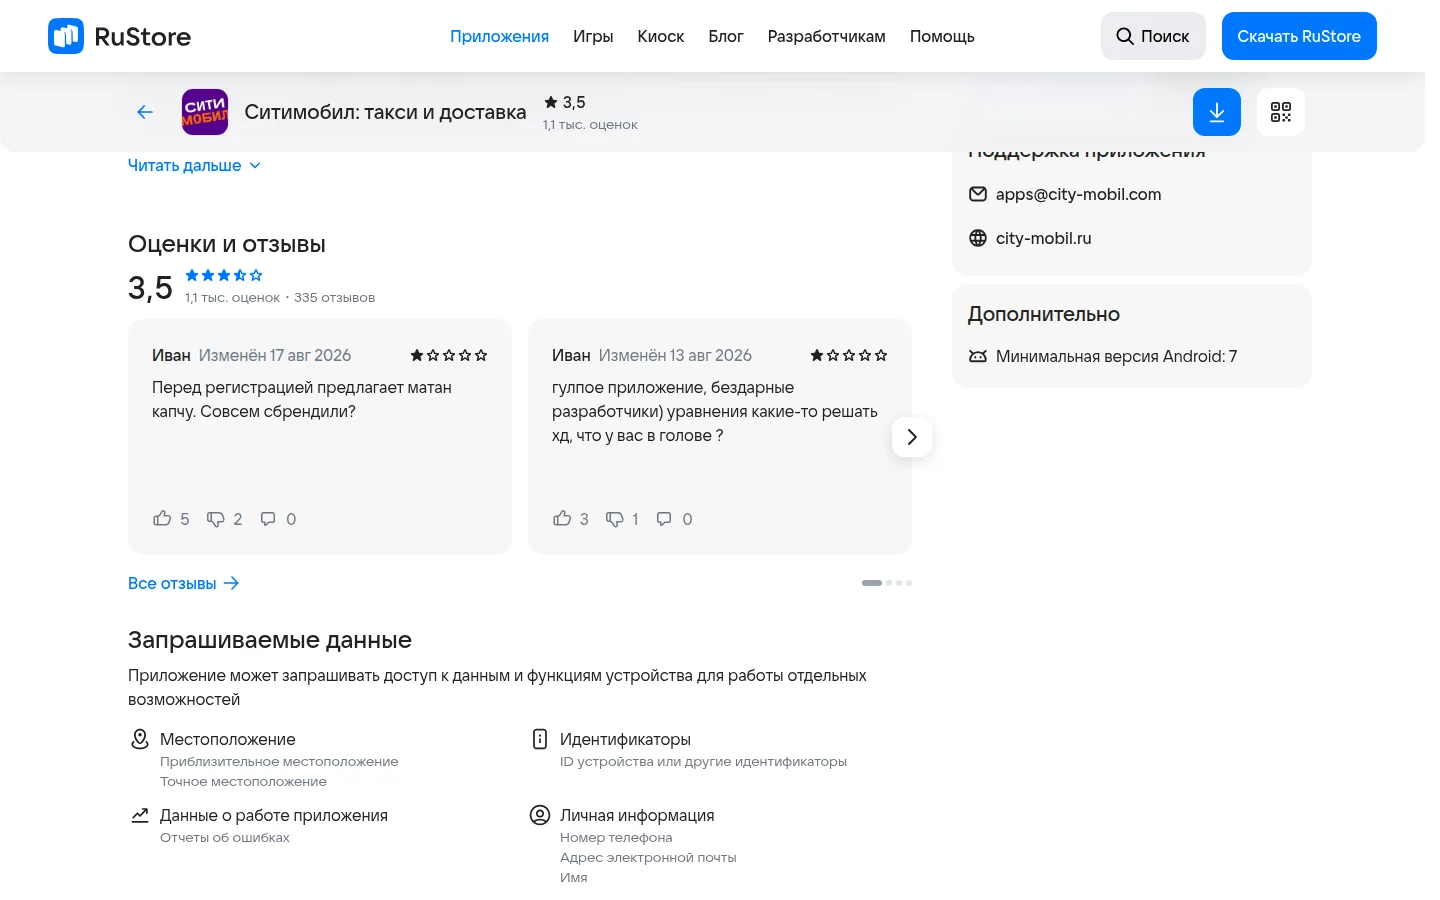Click the star icon next to 3,5 in header
Viewport: 1440px width, 900px height.
551,102
